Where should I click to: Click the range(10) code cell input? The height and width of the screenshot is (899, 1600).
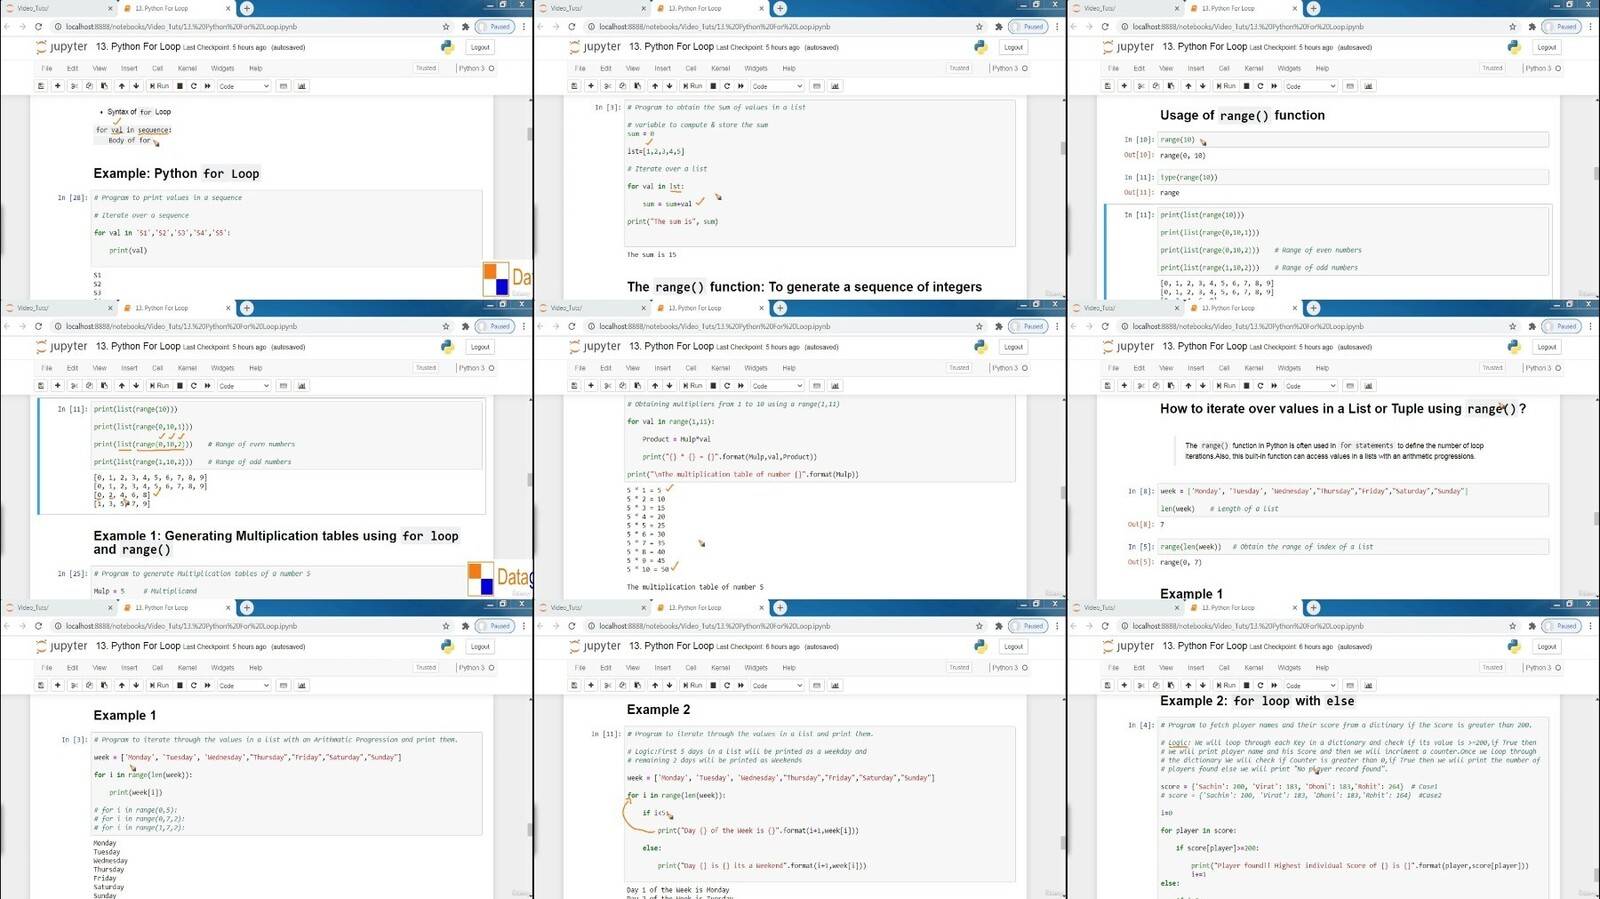click(x=1353, y=140)
